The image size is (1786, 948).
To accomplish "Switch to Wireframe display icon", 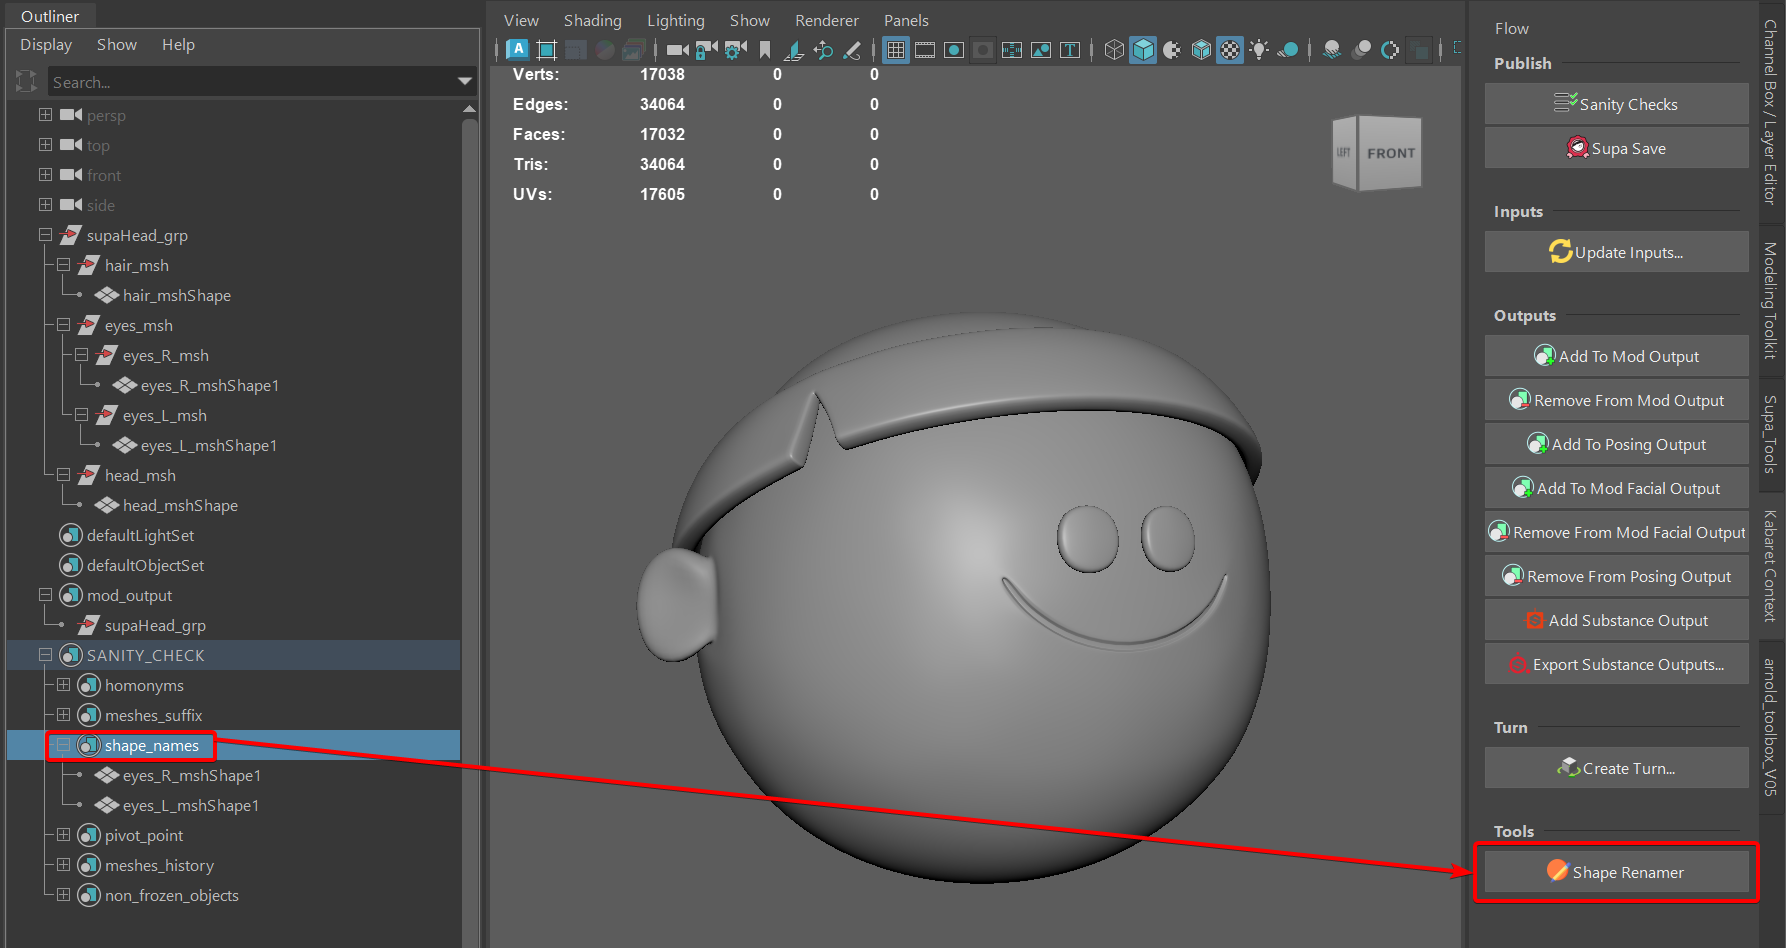I will (1114, 50).
